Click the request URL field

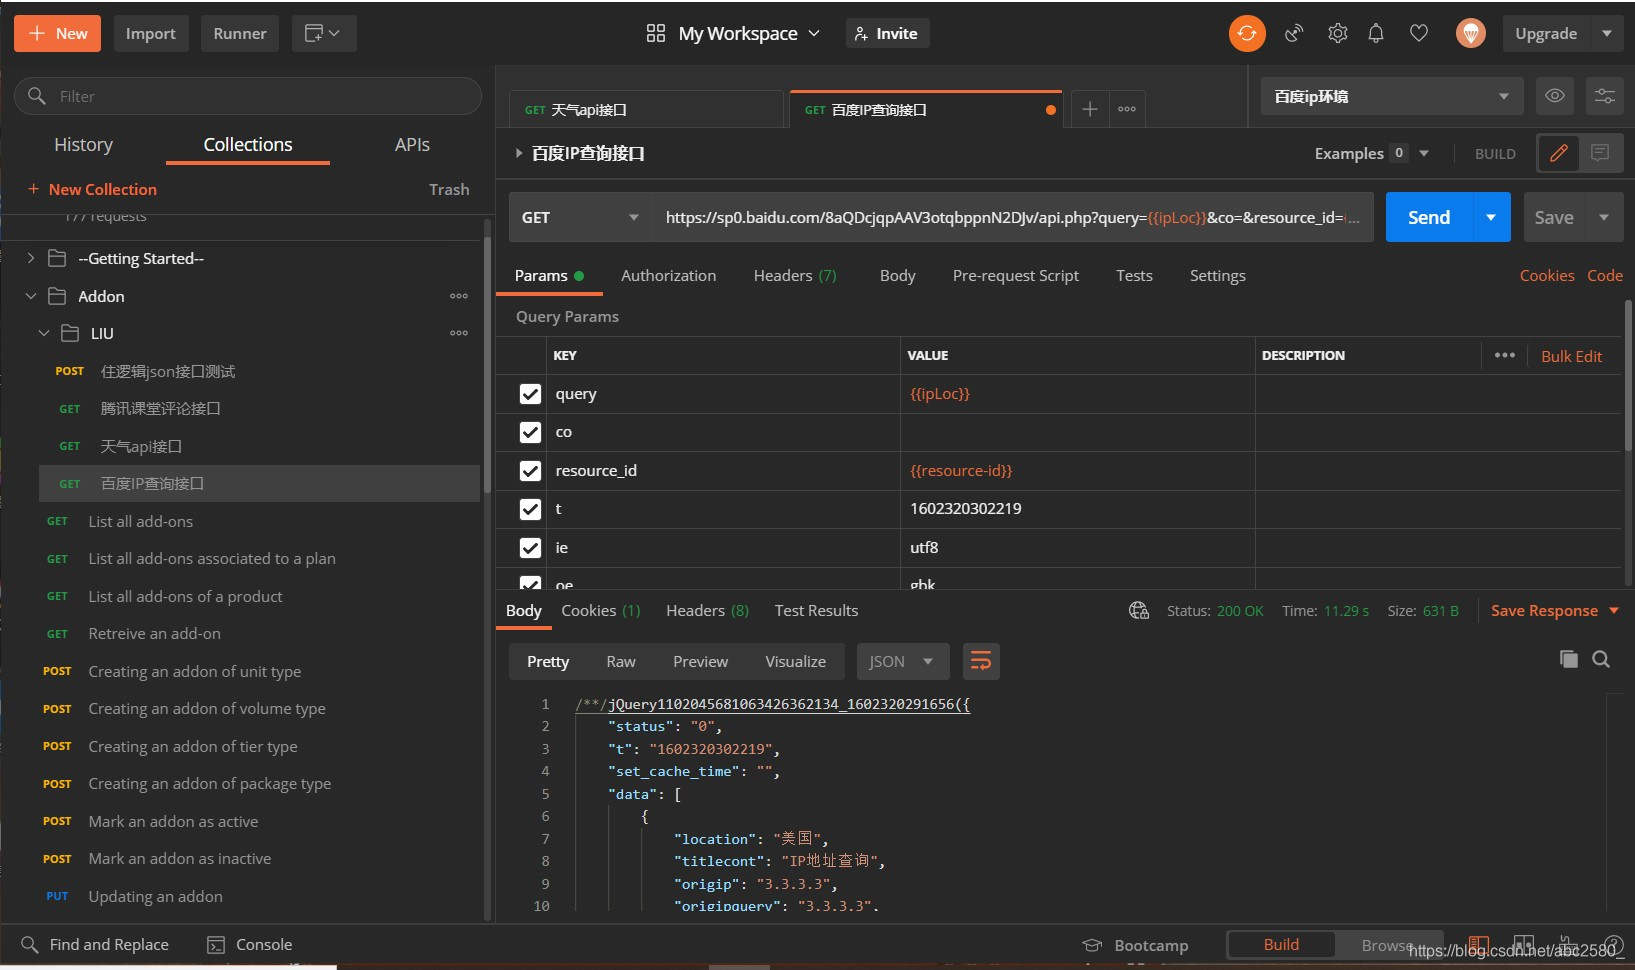click(x=1013, y=217)
